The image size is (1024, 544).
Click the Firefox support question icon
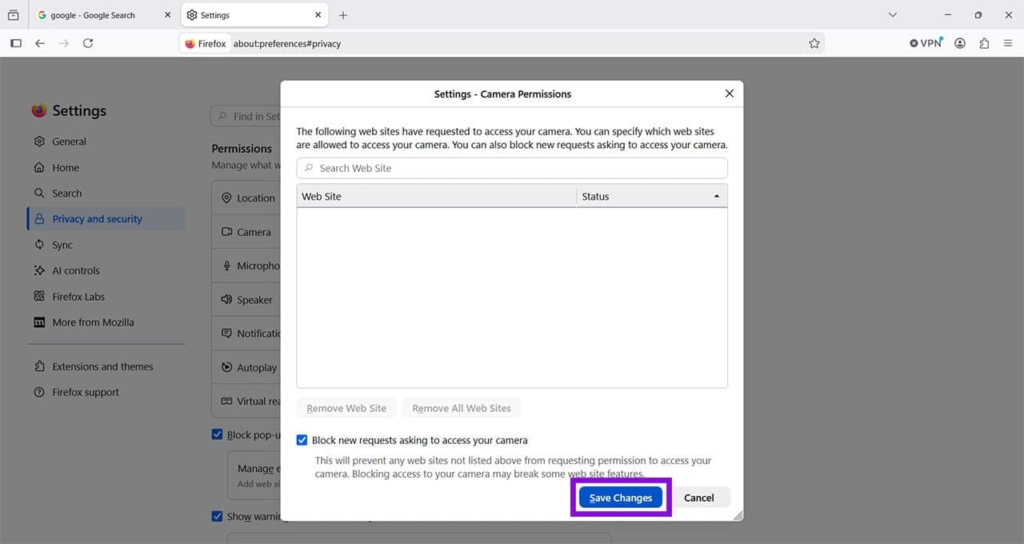tap(39, 392)
